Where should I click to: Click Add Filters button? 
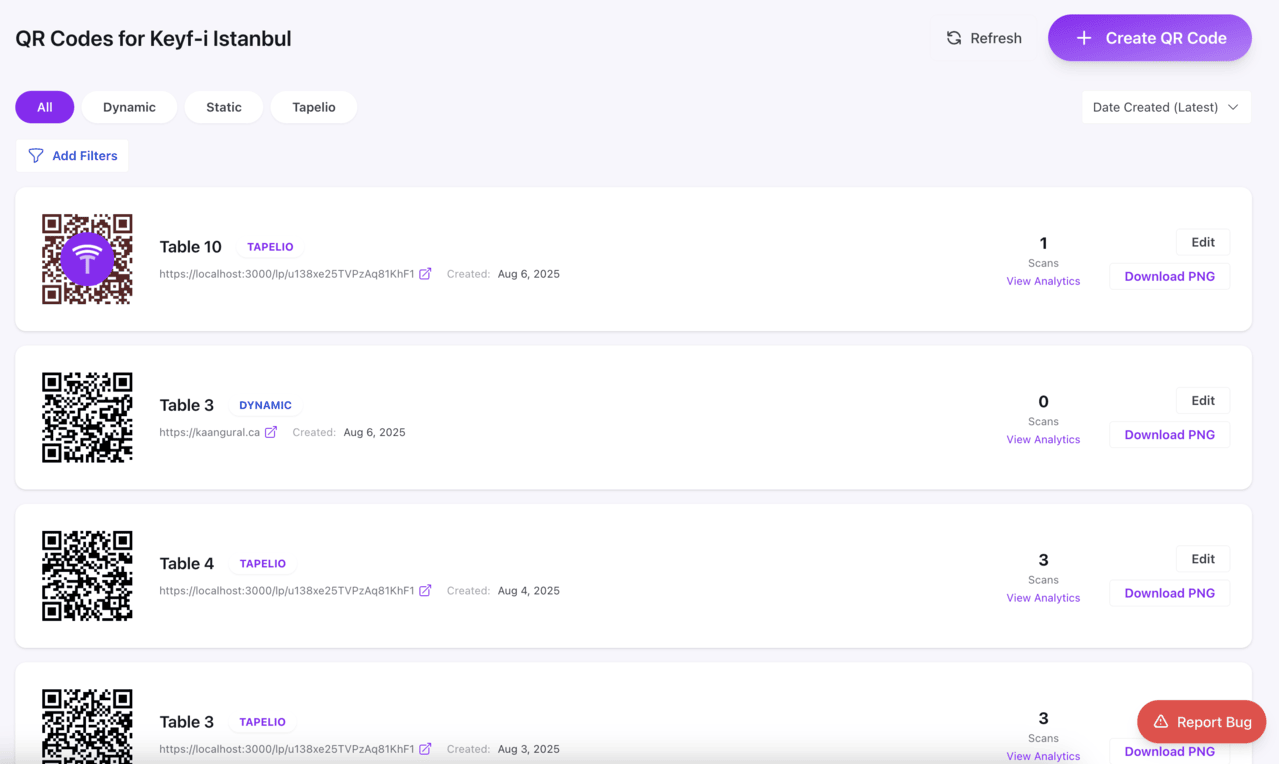(x=72, y=155)
